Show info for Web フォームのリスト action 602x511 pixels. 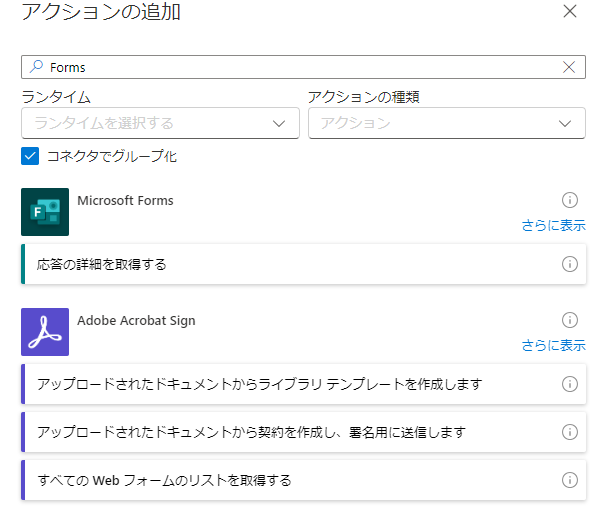[570, 480]
